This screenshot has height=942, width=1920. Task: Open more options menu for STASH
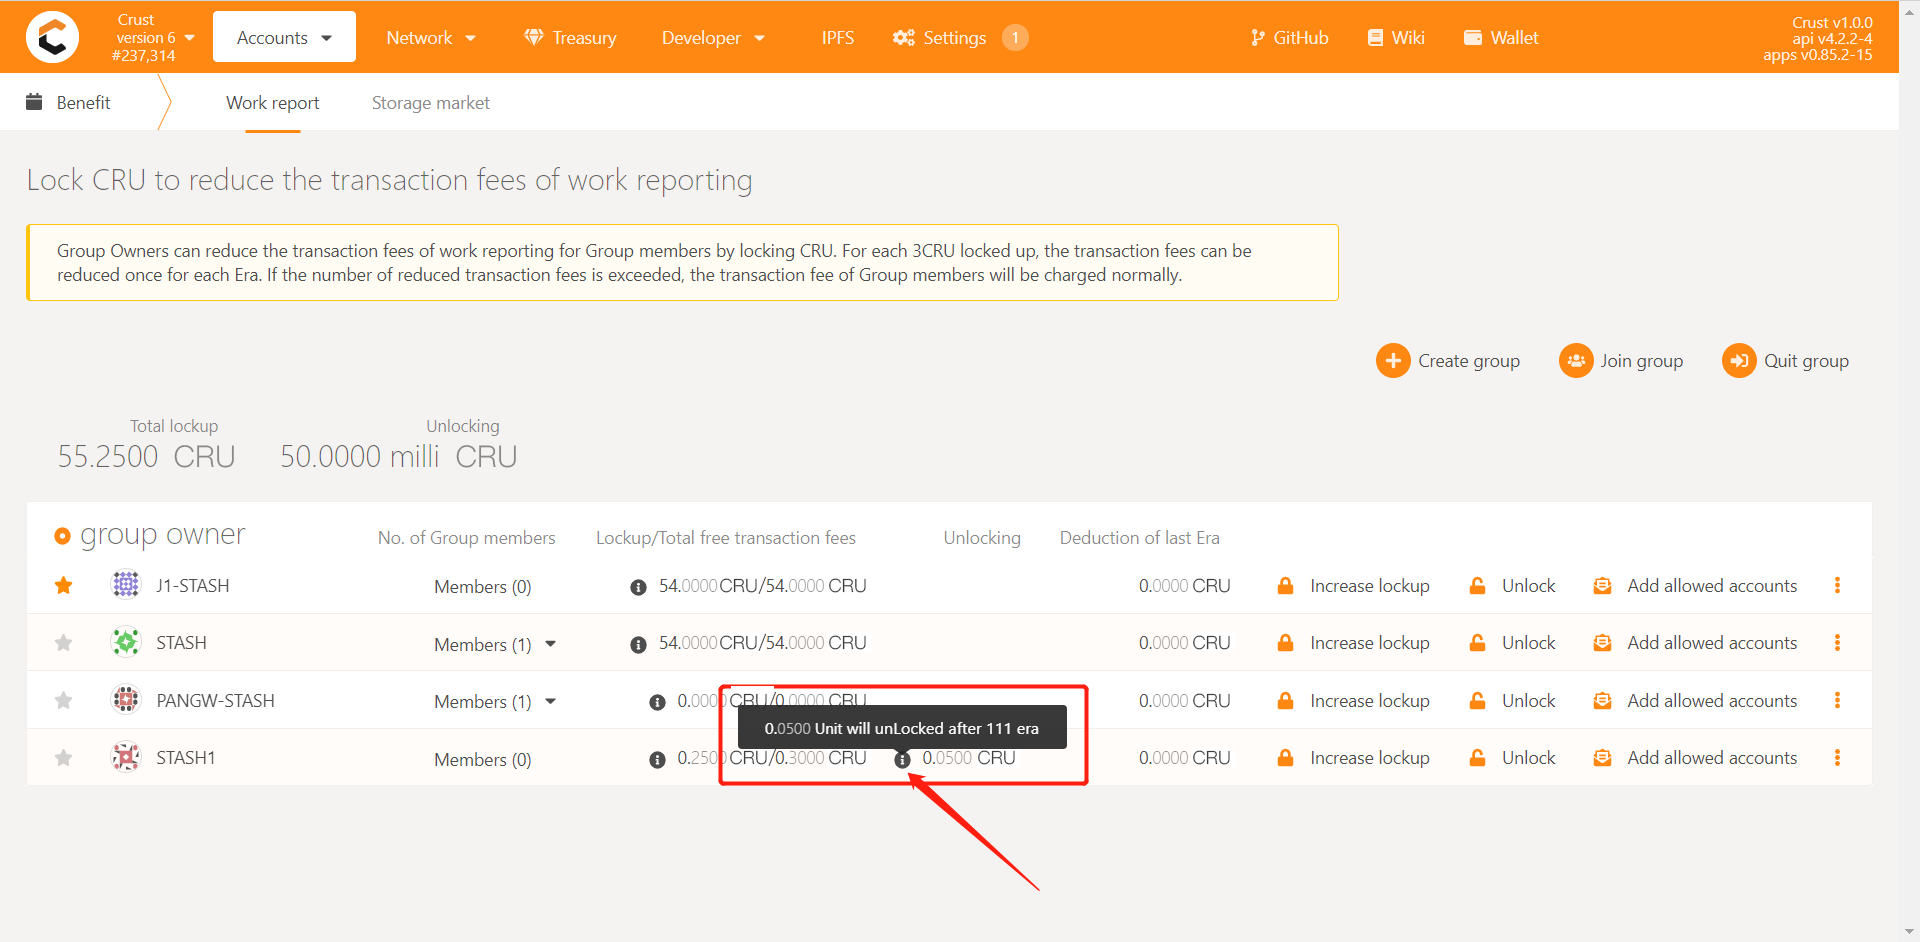pyautogui.click(x=1837, y=642)
